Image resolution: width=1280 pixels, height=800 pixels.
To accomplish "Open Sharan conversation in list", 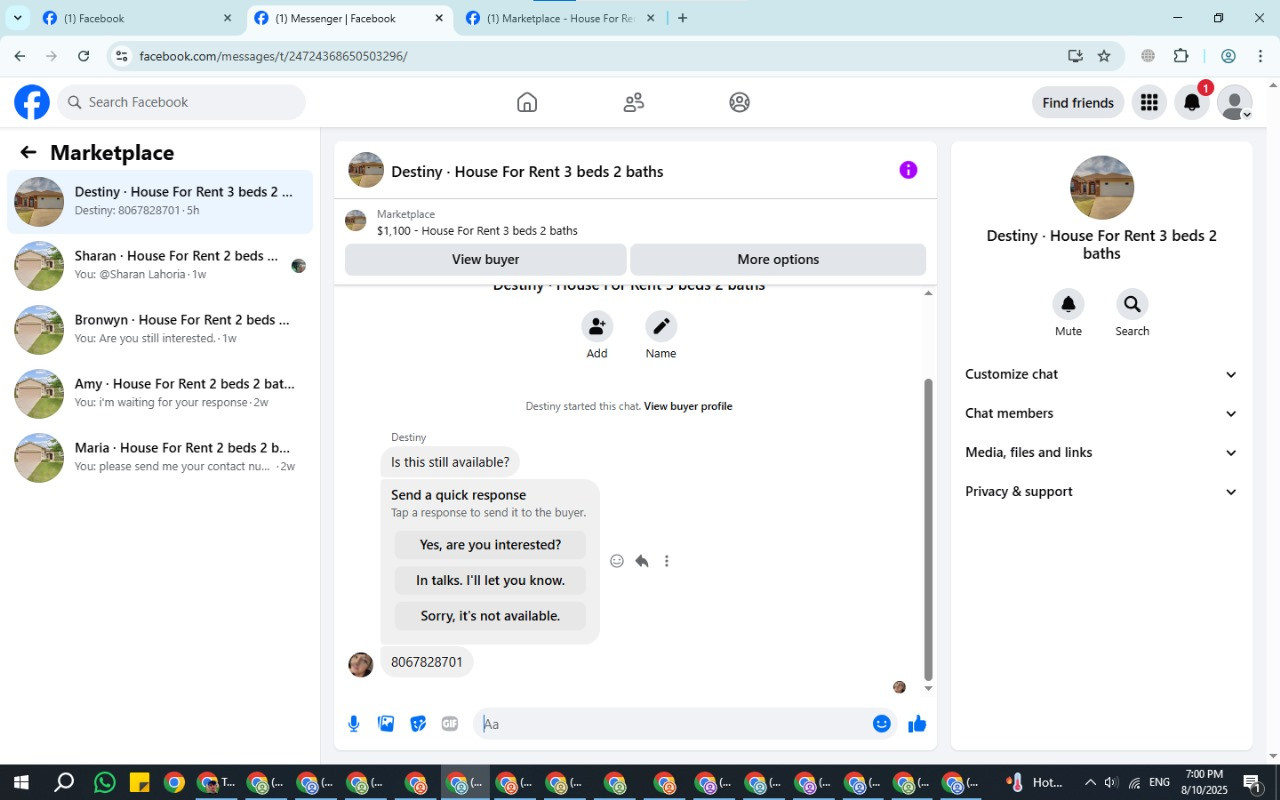I will 160,265.
